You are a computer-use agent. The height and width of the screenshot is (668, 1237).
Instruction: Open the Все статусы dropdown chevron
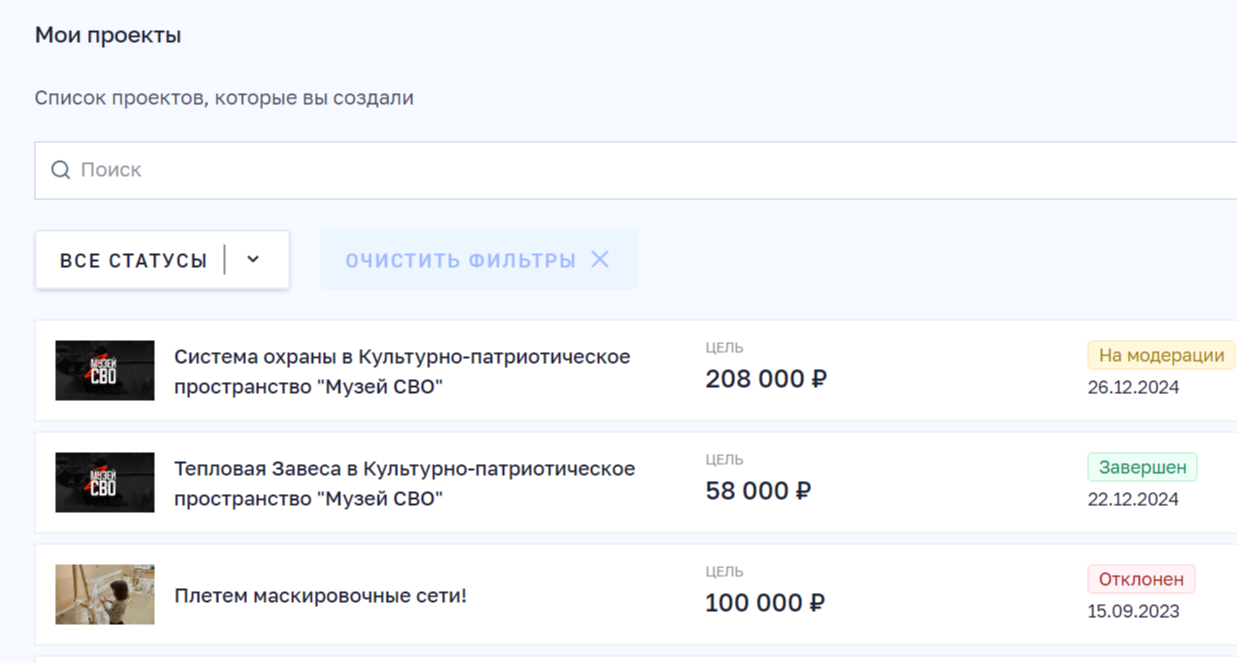(x=253, y=260)
